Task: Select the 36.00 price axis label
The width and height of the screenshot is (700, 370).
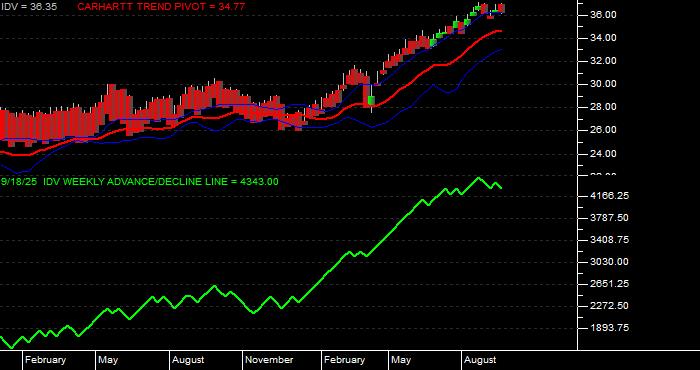Action: 603,15
